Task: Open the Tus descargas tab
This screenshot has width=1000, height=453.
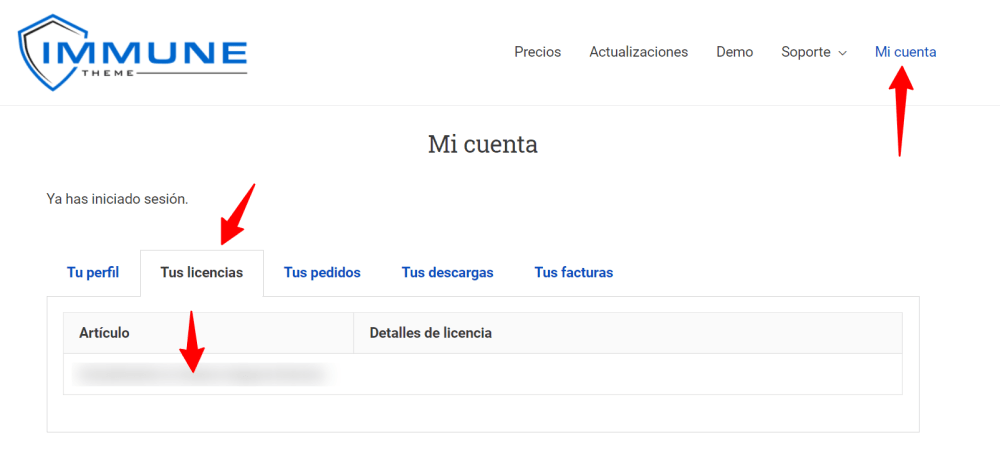Action: [x=447, y=272]
